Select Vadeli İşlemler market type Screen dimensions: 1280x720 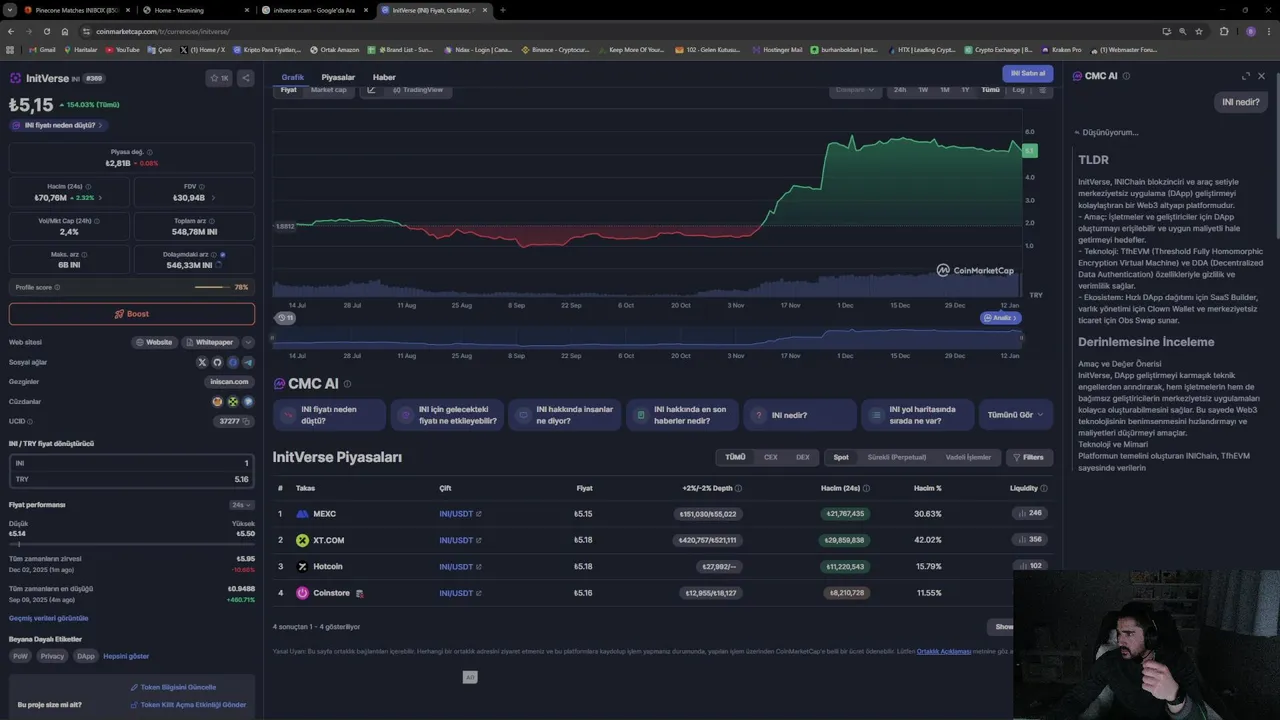click(968, 457)
